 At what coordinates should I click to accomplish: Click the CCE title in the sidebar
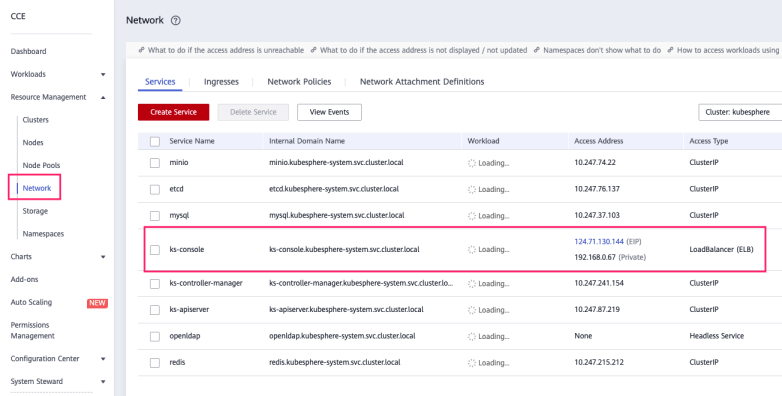pyautogui.click(x=18, y=16)
